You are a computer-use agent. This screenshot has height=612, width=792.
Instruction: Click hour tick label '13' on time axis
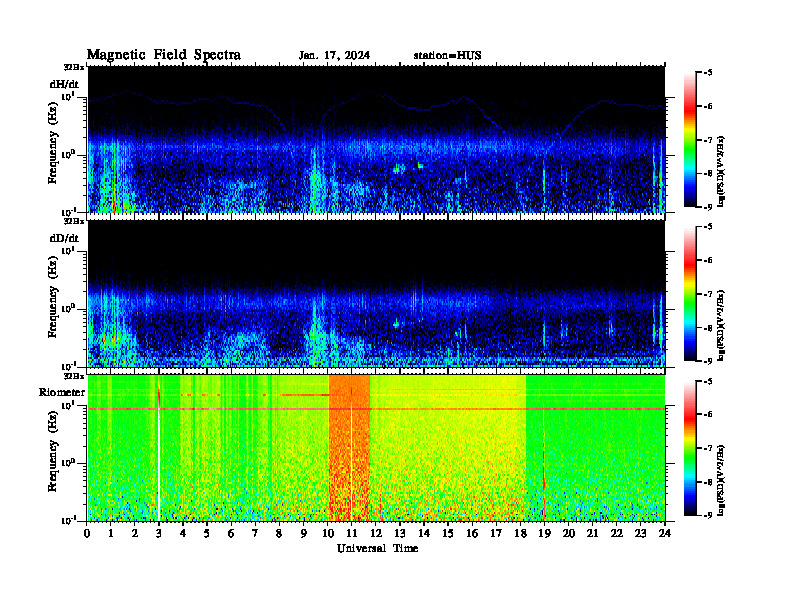(400, 533)
